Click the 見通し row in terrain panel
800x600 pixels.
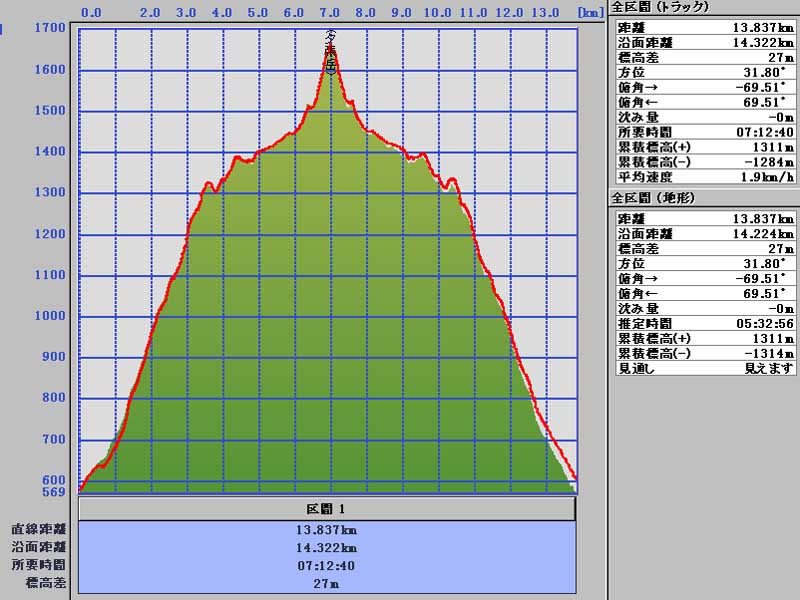(x=705, y=368)
